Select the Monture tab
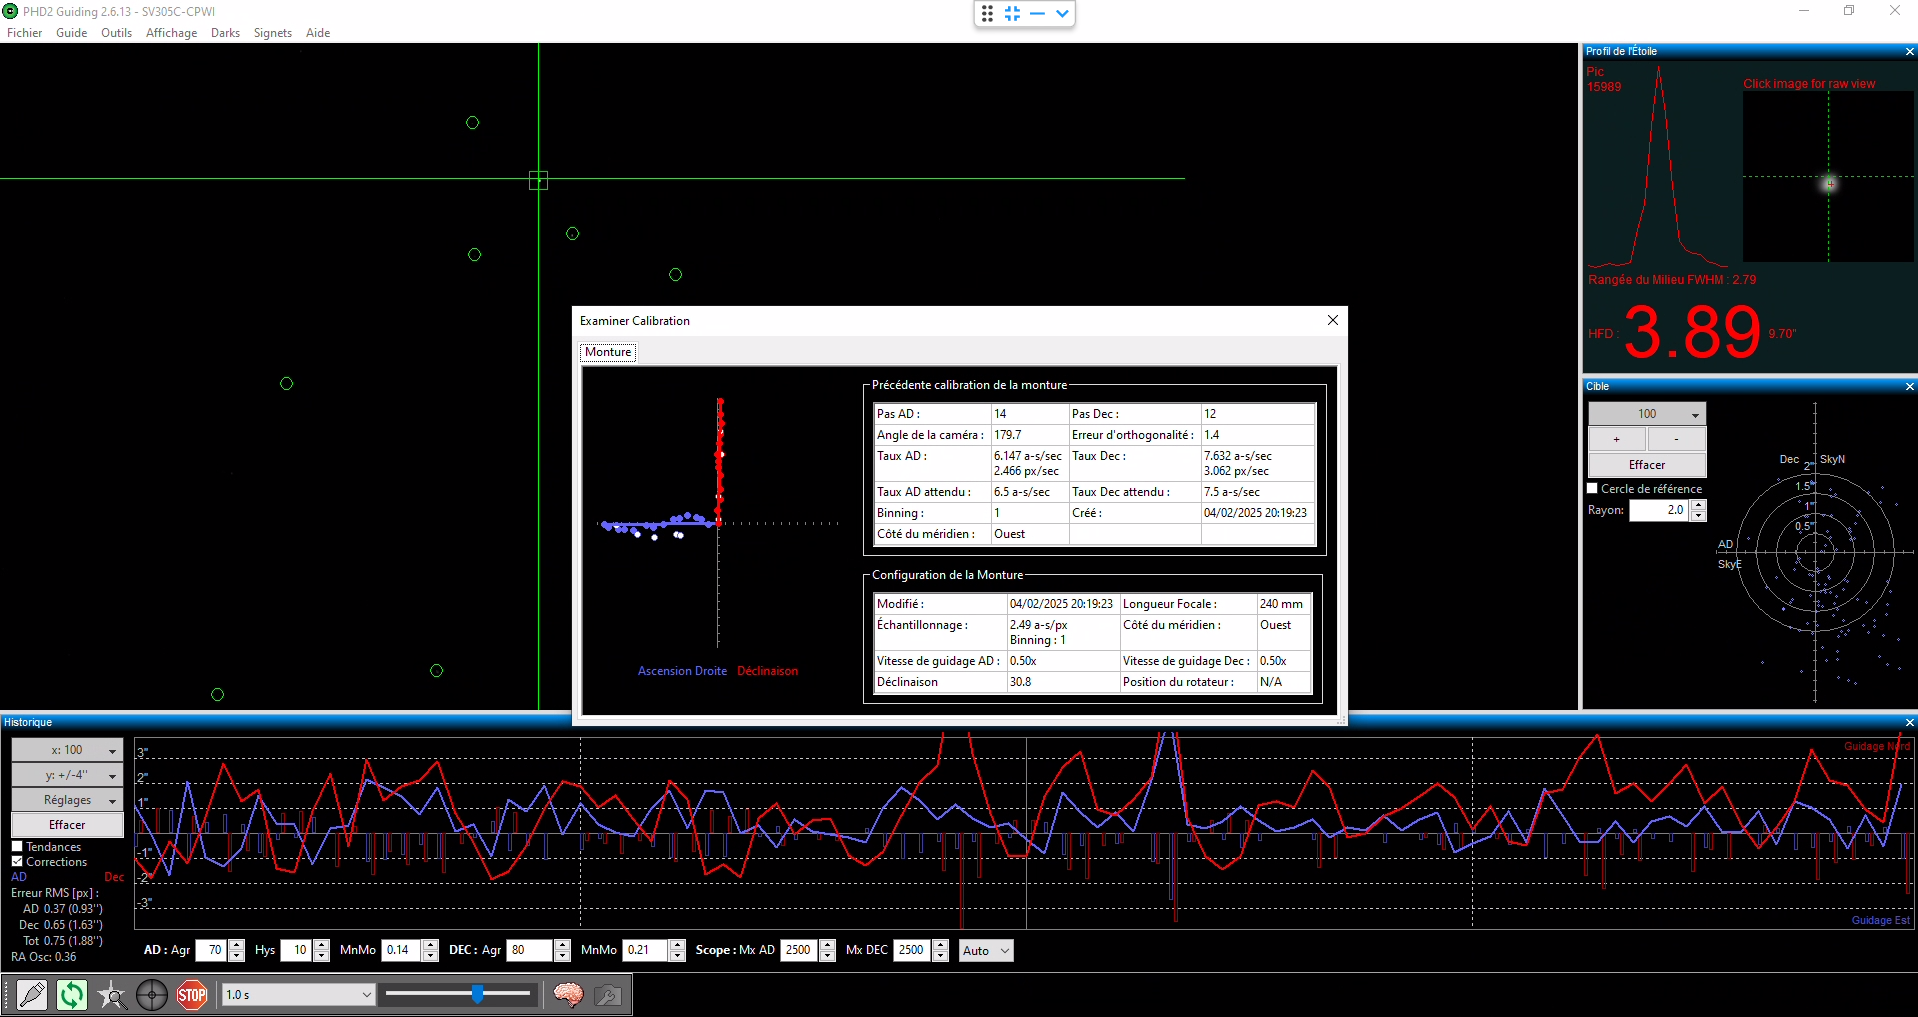The height and width of the screenshot is (1017, 1918). click(608, 352)
